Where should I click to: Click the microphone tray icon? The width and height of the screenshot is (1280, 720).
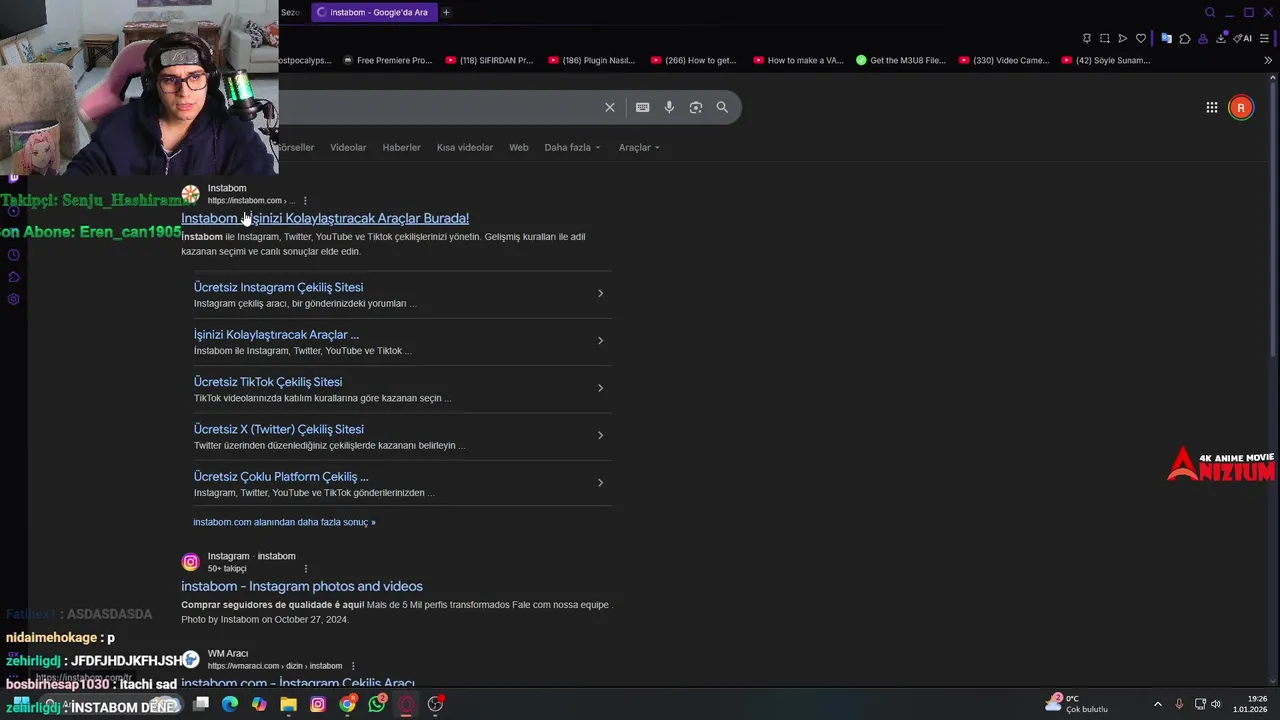[1179, 704]
